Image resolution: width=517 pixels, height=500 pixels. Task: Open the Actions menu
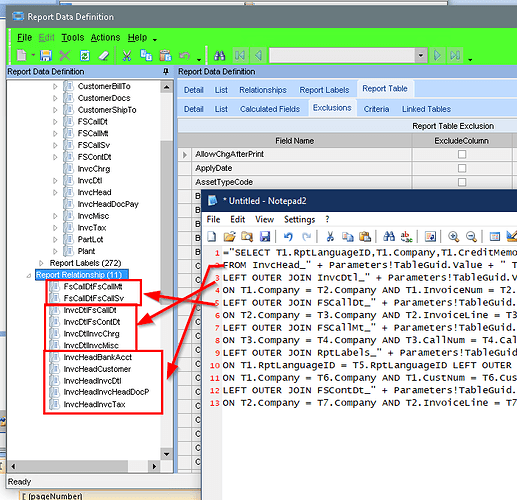pos(105,37)
